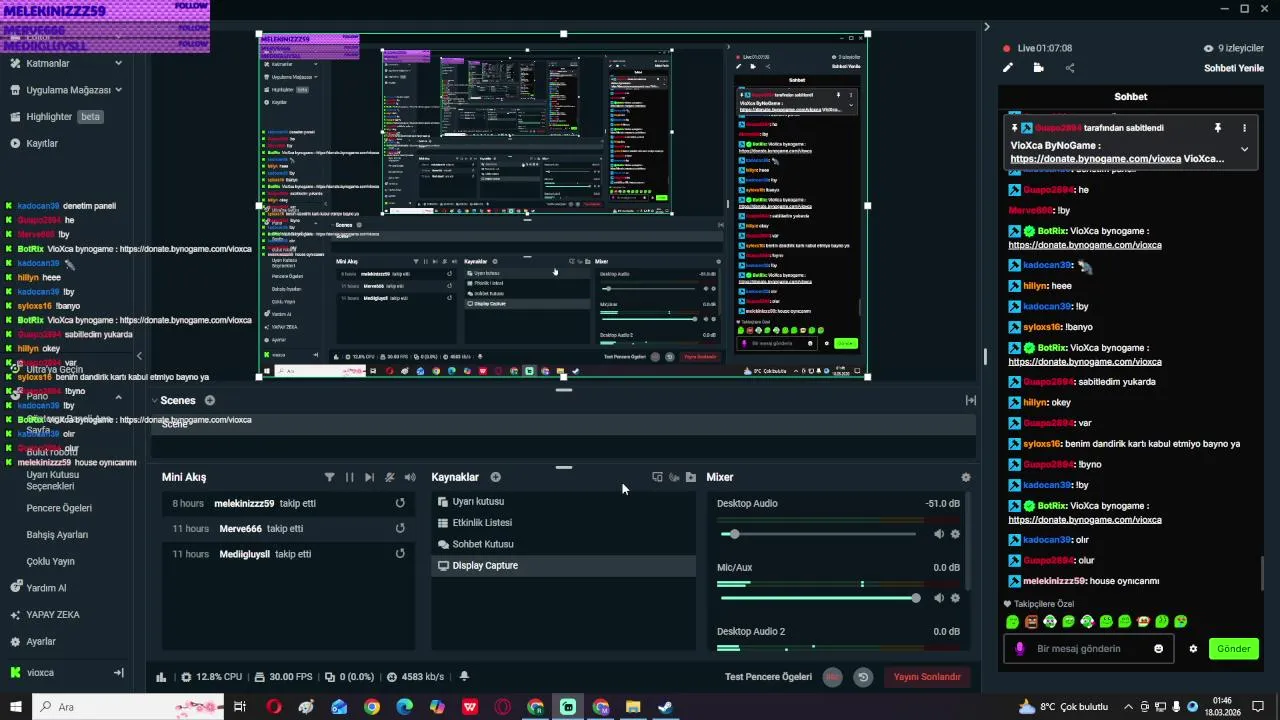Edit stream info with the pencil icon
Image resolution: width=1280 pixels, height=720 pixels.
click(1008, 68)
